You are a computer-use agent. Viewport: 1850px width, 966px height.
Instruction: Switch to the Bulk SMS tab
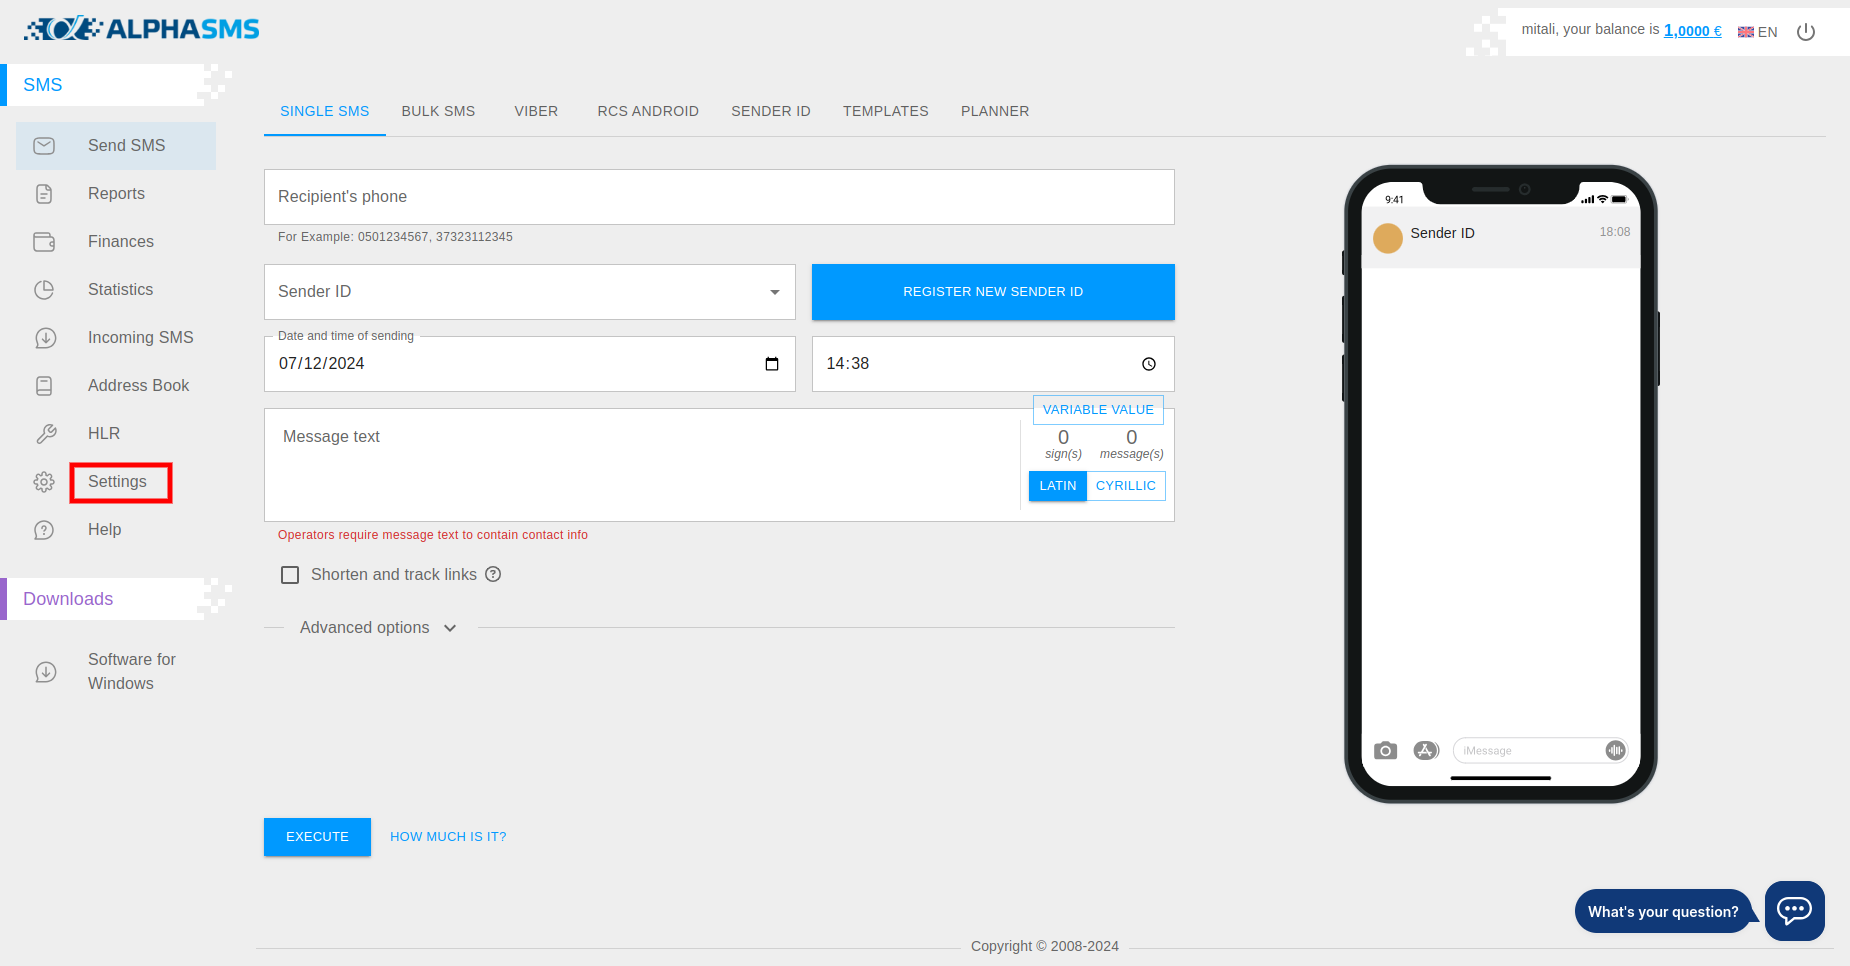pos(438,111)
